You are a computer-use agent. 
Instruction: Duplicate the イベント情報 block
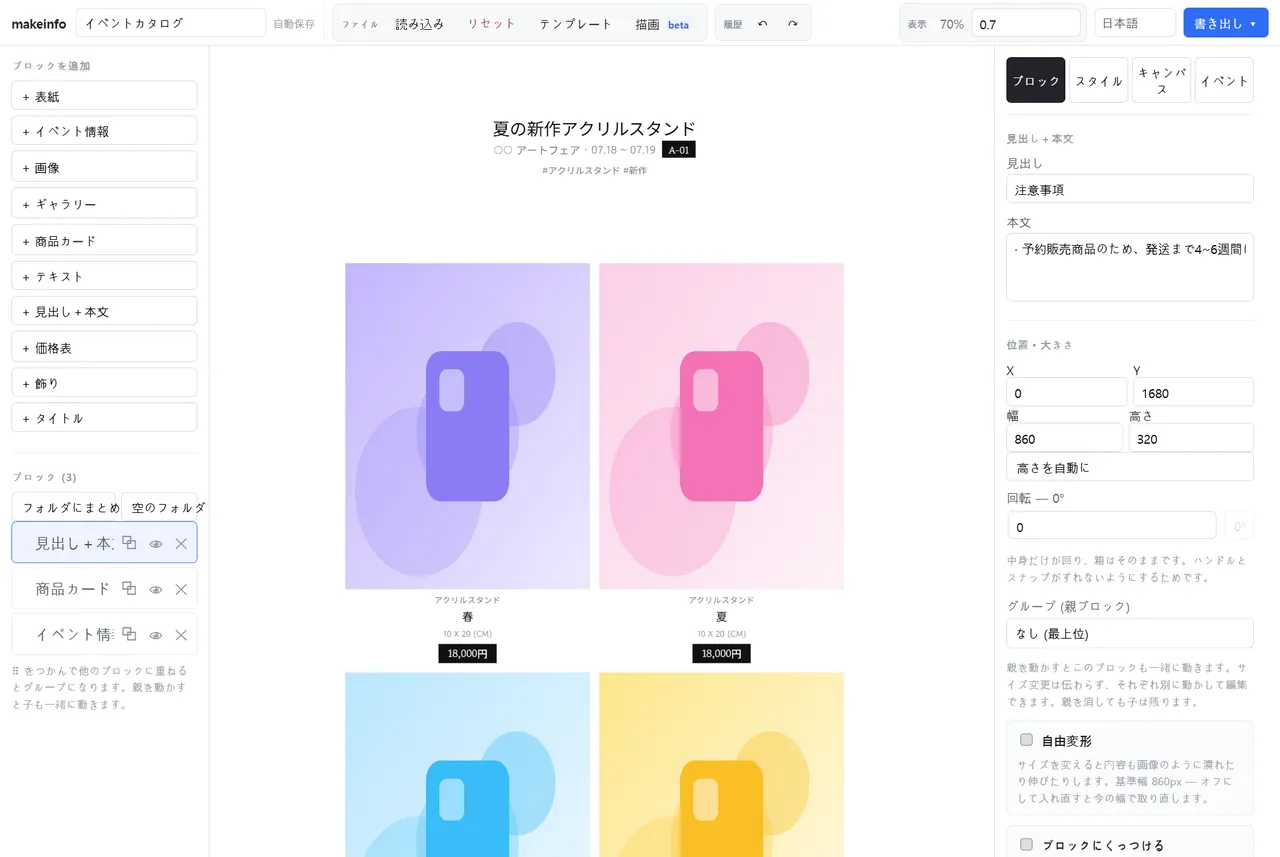[x=129, y=634]
